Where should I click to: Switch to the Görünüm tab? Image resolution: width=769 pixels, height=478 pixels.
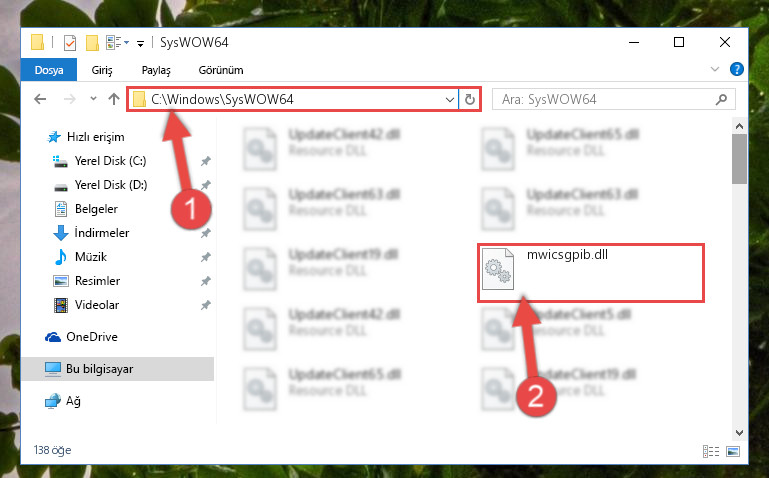[221, 70]
